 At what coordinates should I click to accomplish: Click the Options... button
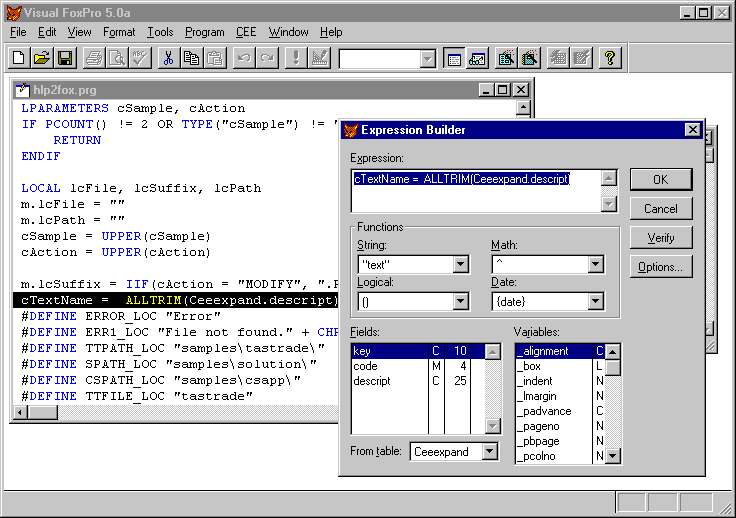click(660, 267)
